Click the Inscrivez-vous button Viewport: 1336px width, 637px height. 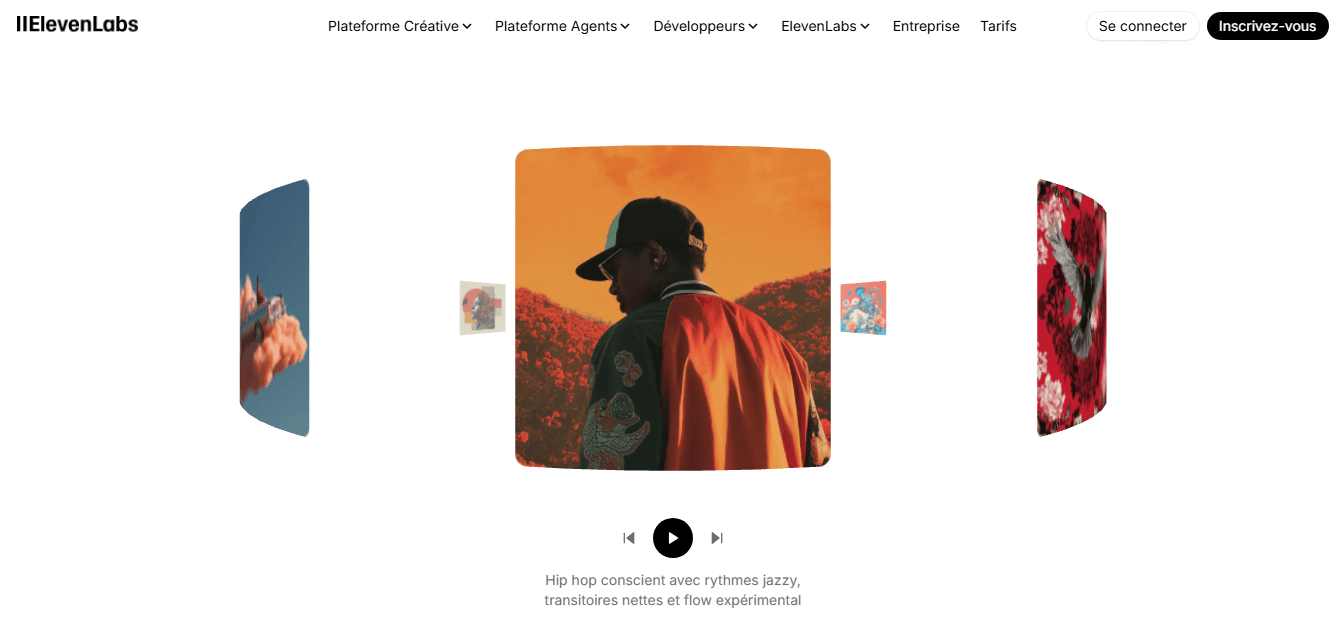pyautogui.click(x=1267, y=26)
